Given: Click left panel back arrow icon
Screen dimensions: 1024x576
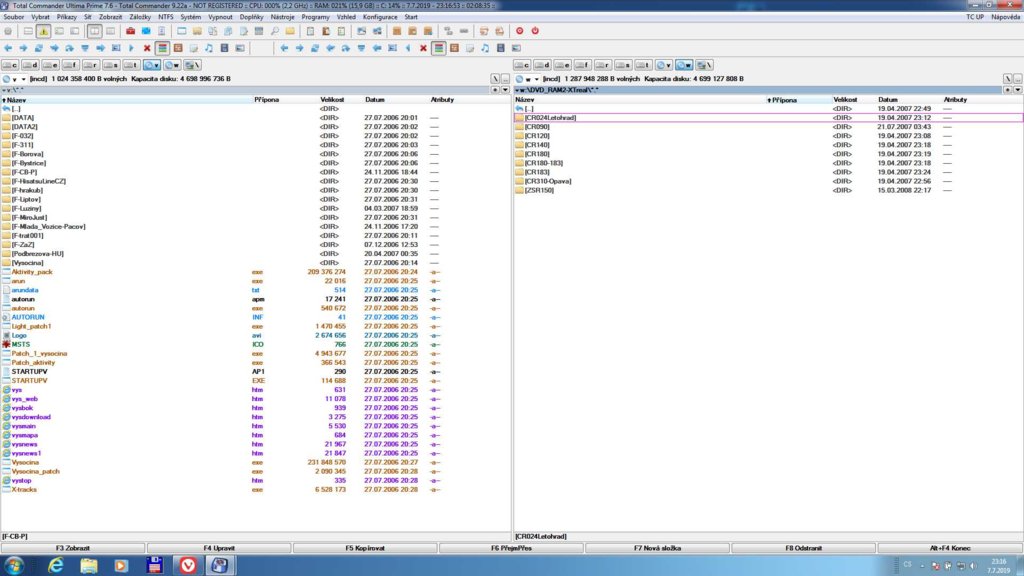Looking at the screenshot, I should pos(8,48).
